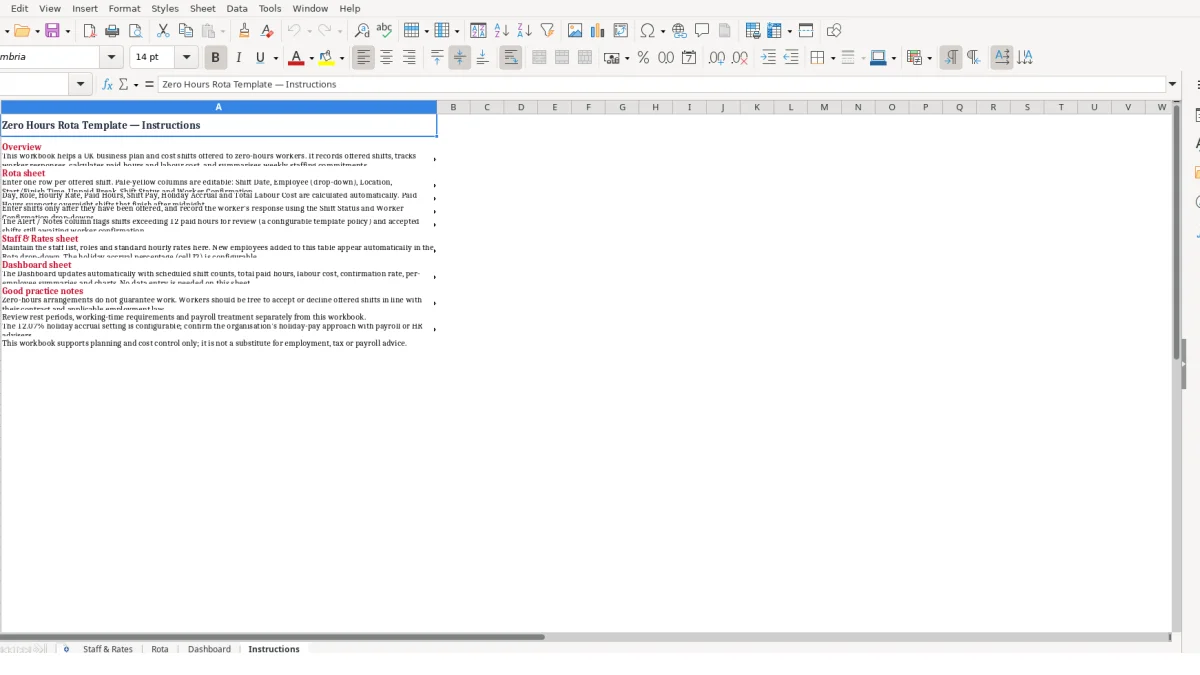Open the Data menu
Viewport: 1200px width, 675px height.
[x=237, y=8]
